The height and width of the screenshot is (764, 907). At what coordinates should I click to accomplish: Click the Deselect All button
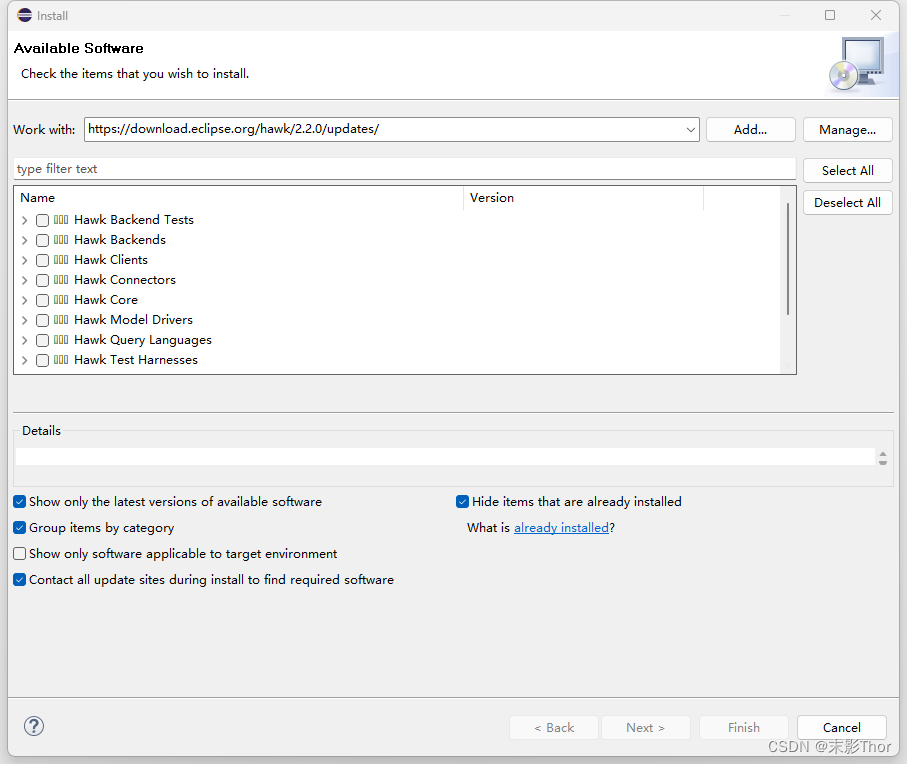(x=847, y=203)
